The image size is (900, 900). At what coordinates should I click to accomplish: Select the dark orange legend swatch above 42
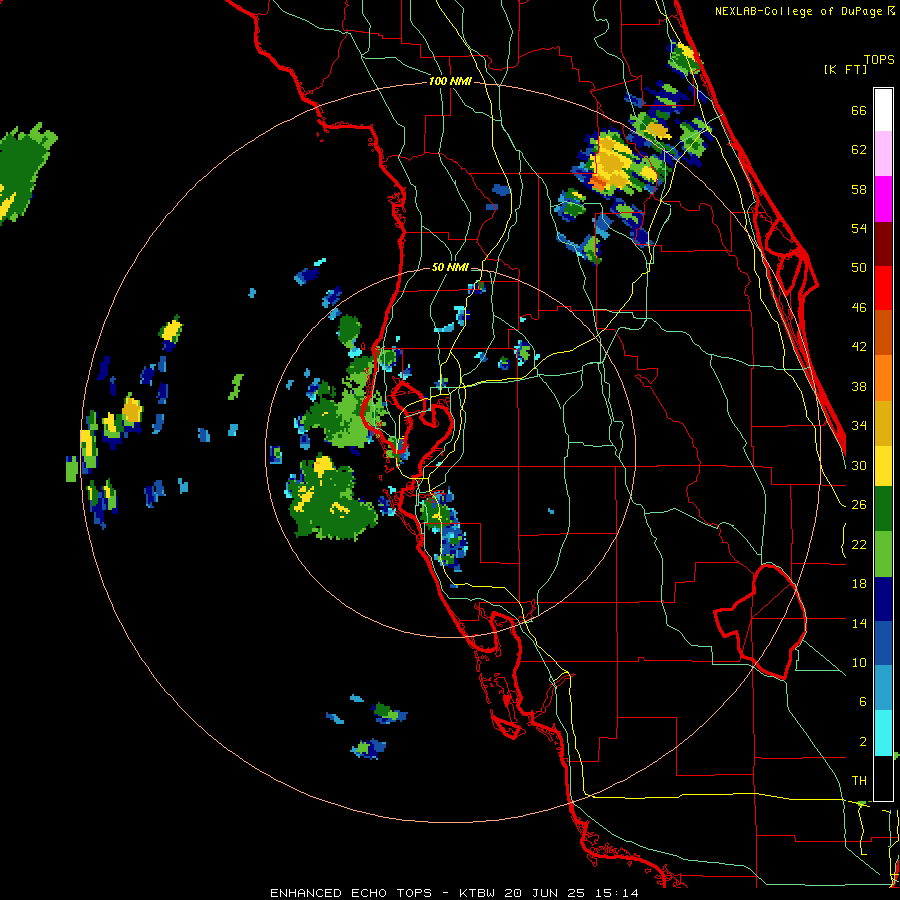click(x=883, y=332)
